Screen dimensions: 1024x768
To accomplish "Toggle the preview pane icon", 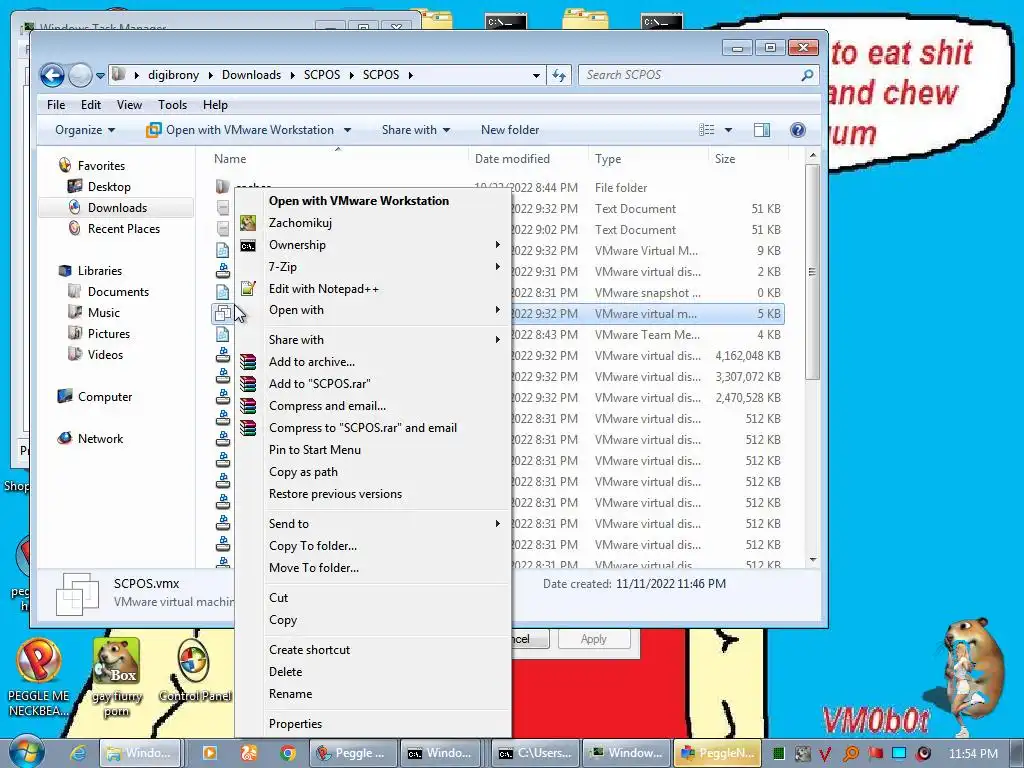I will tap(761, 130).
